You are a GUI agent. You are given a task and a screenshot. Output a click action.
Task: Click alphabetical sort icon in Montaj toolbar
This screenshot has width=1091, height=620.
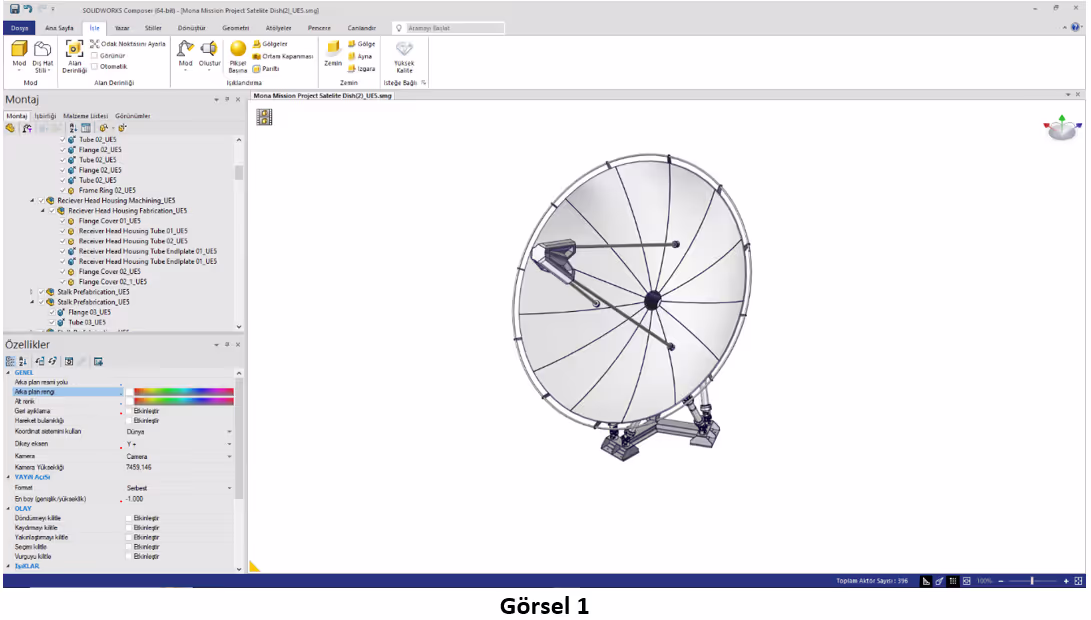click(x=73, y=128)
